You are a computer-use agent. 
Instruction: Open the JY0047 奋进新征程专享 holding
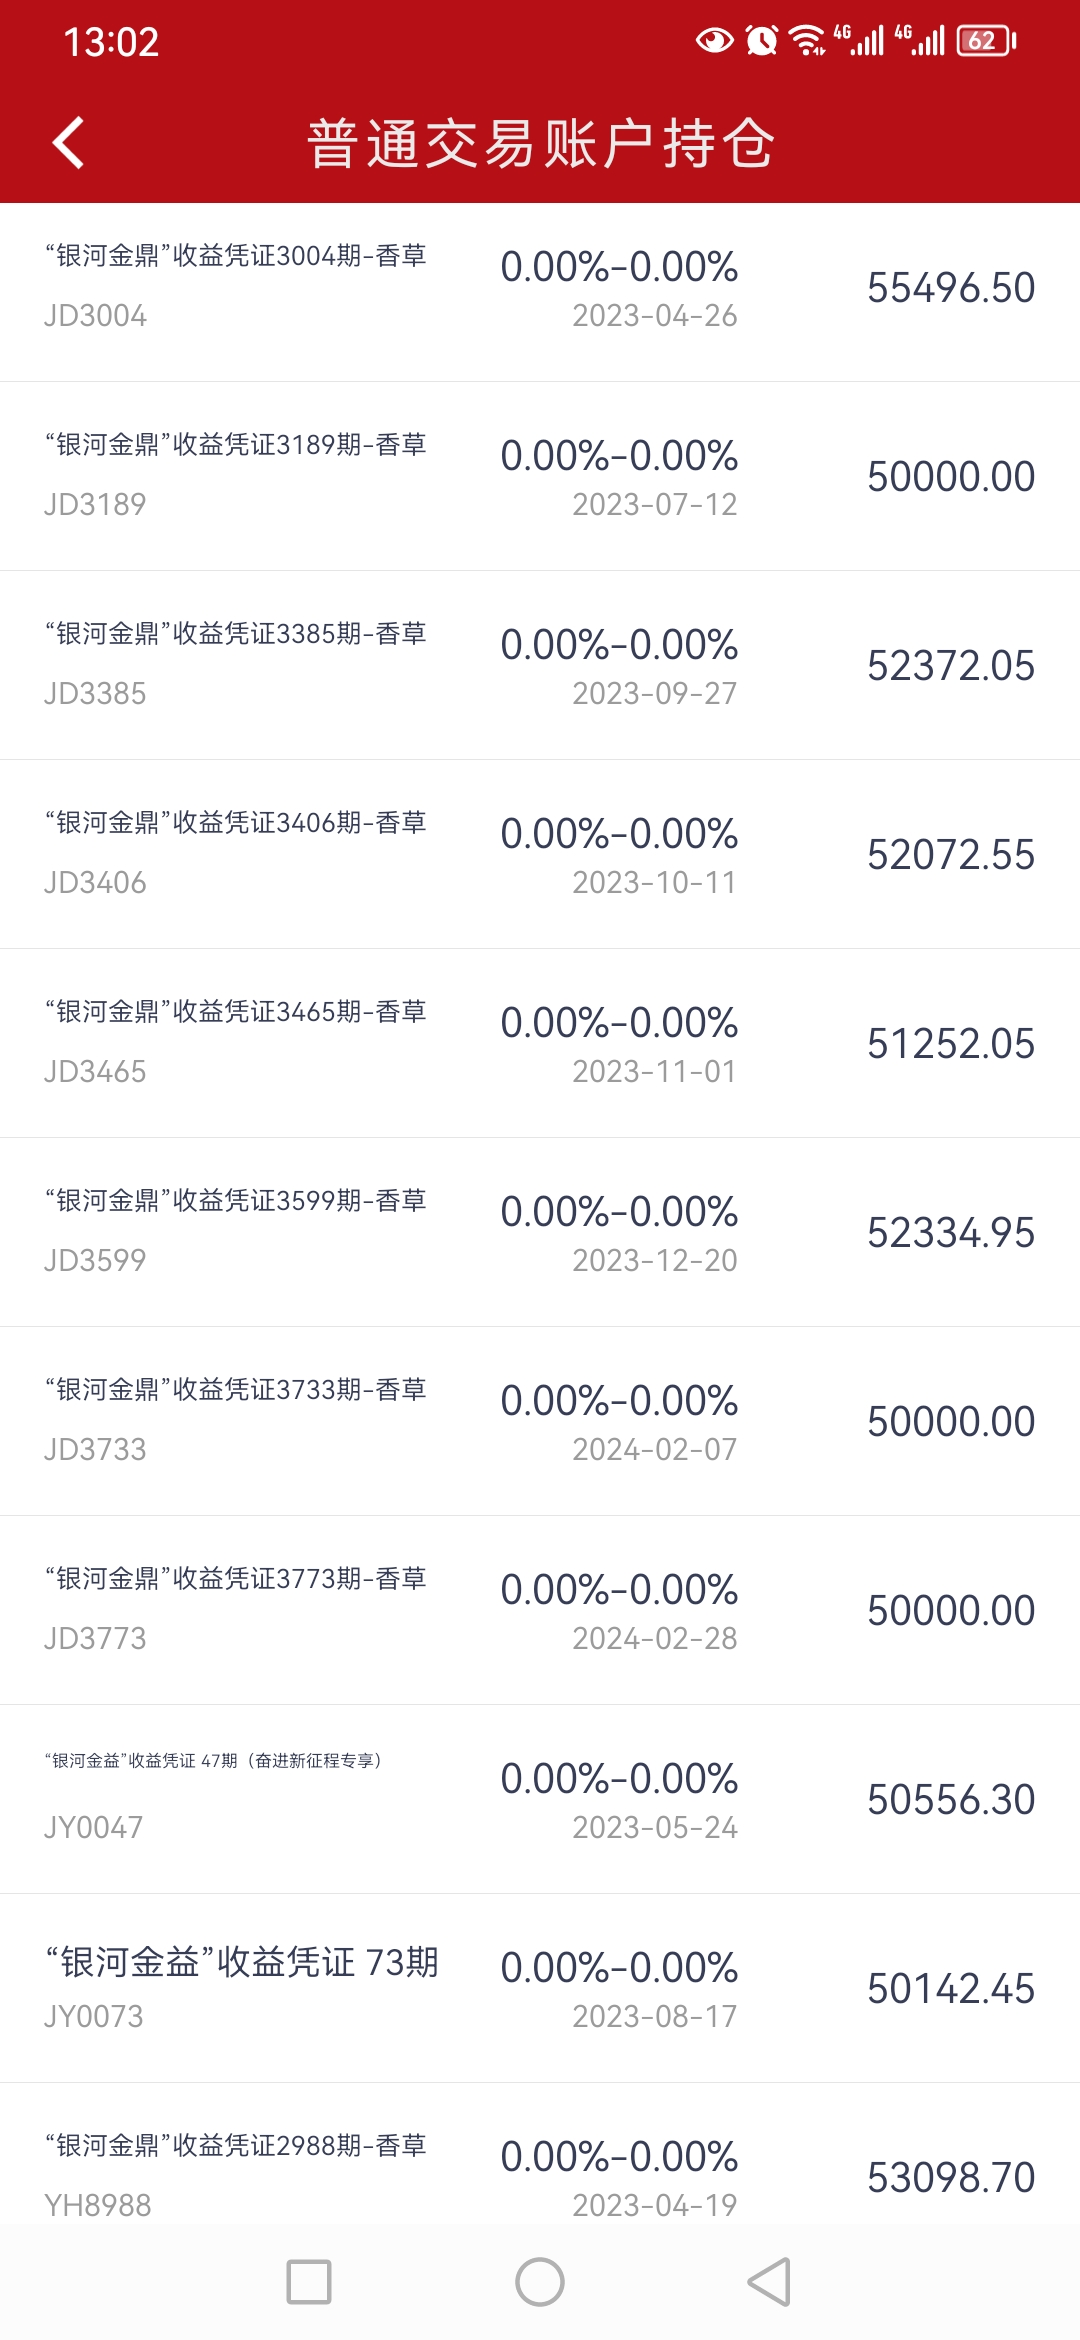coord(540,1799)
